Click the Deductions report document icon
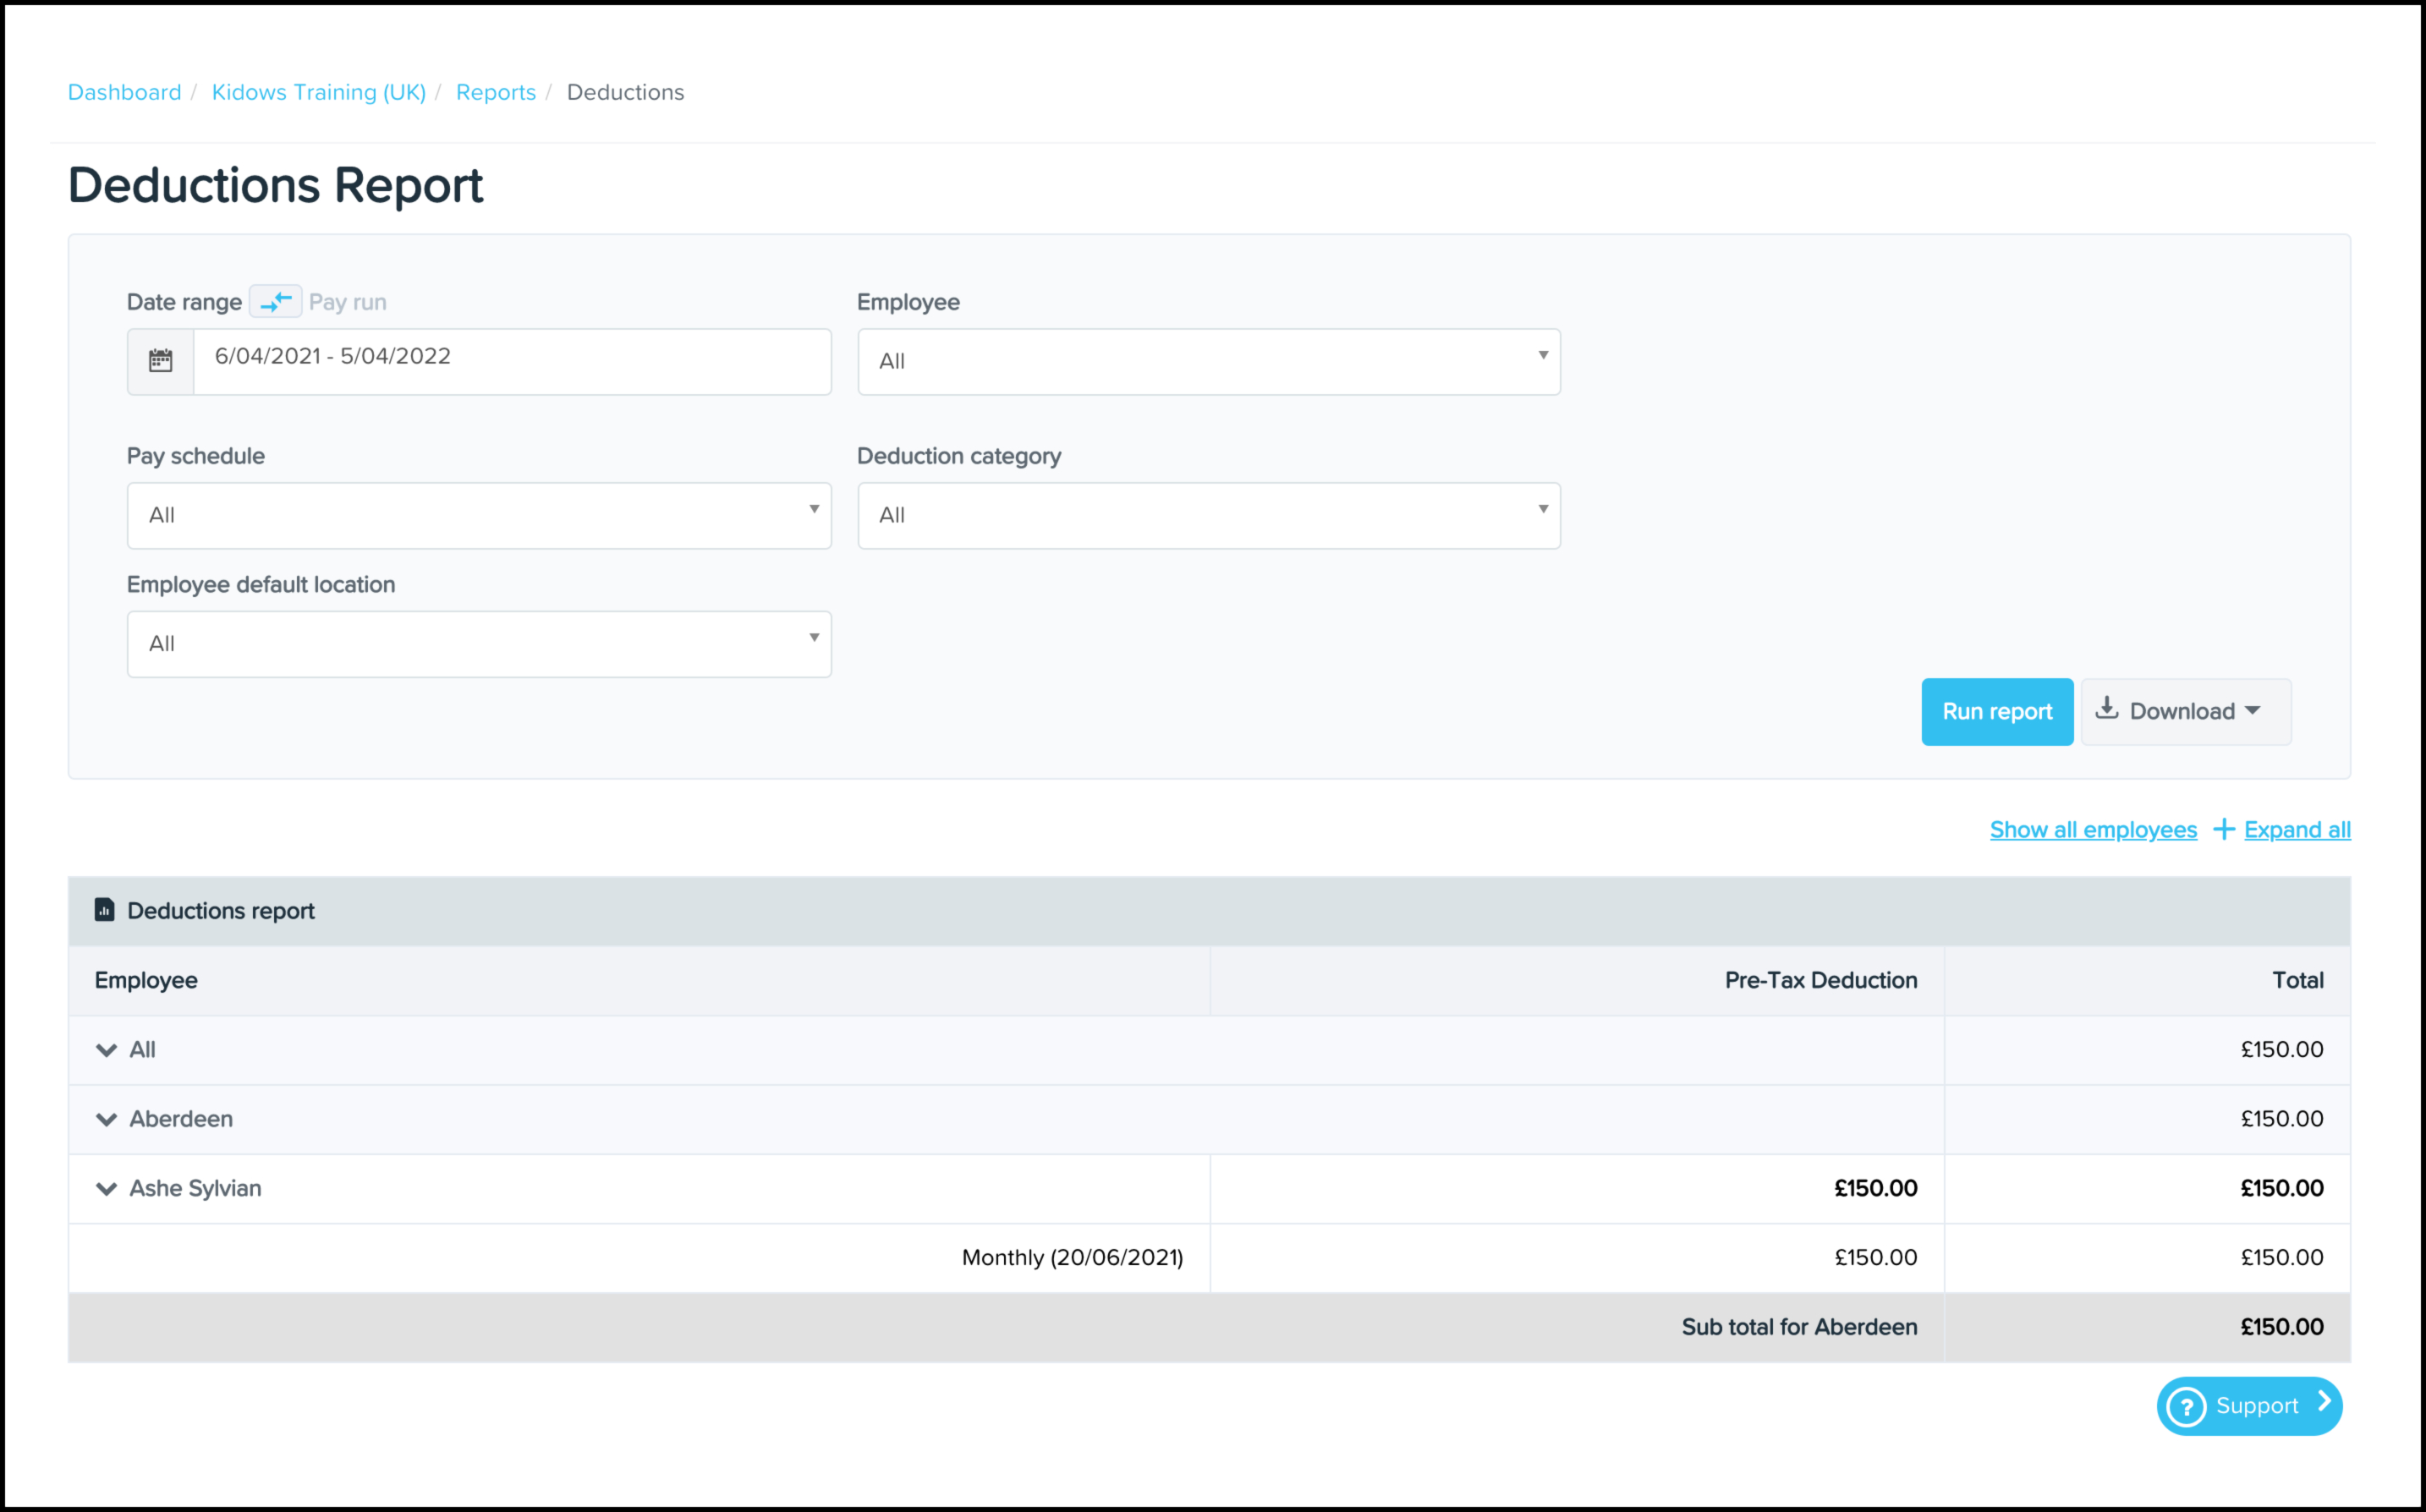 tap(104, 910)
